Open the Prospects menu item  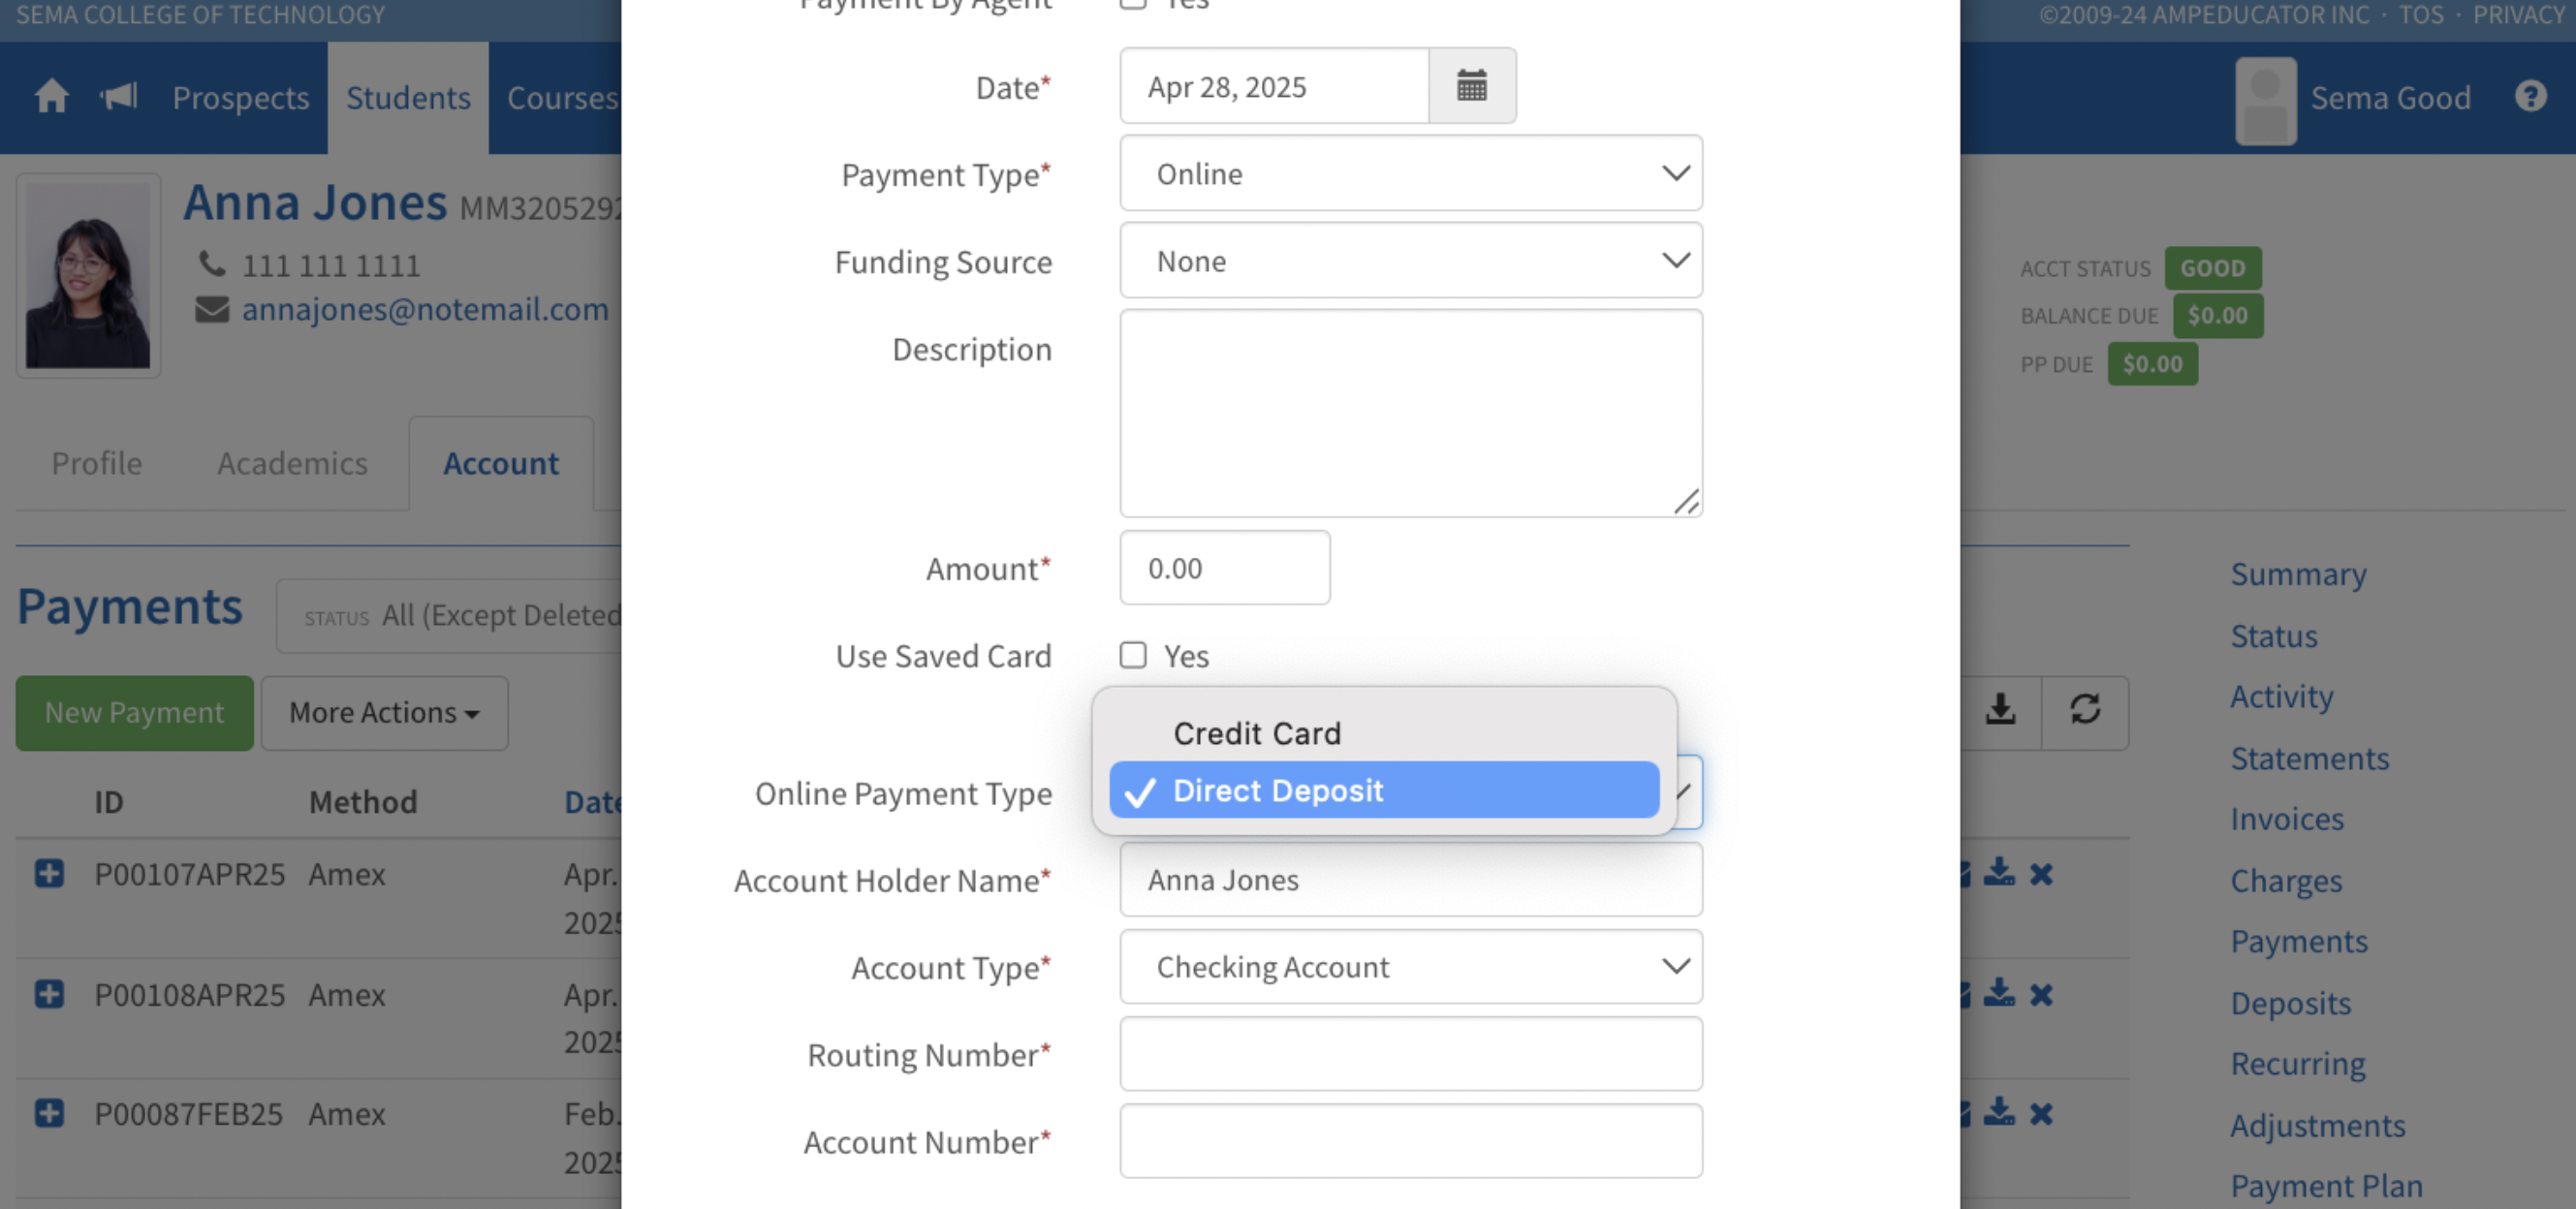pos(240,98)
